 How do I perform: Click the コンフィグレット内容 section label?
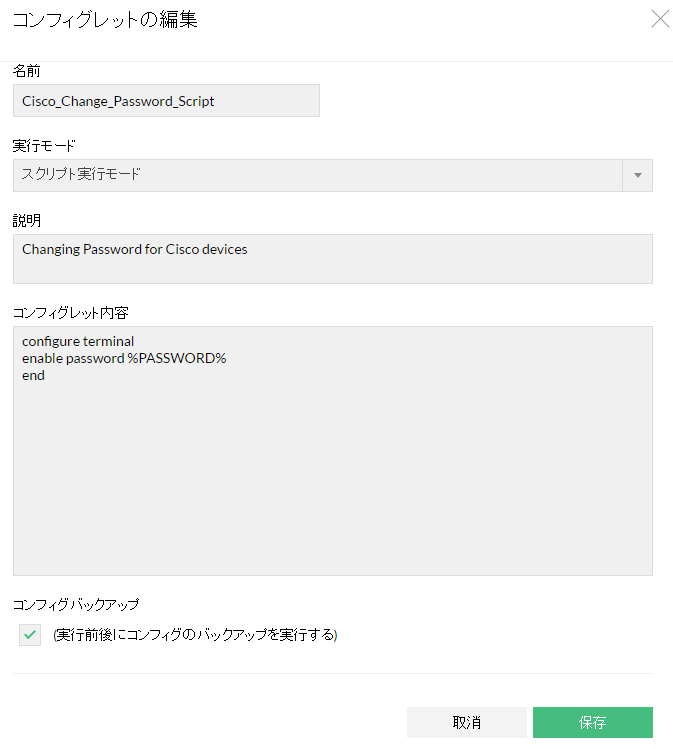[x=70, y=313]
